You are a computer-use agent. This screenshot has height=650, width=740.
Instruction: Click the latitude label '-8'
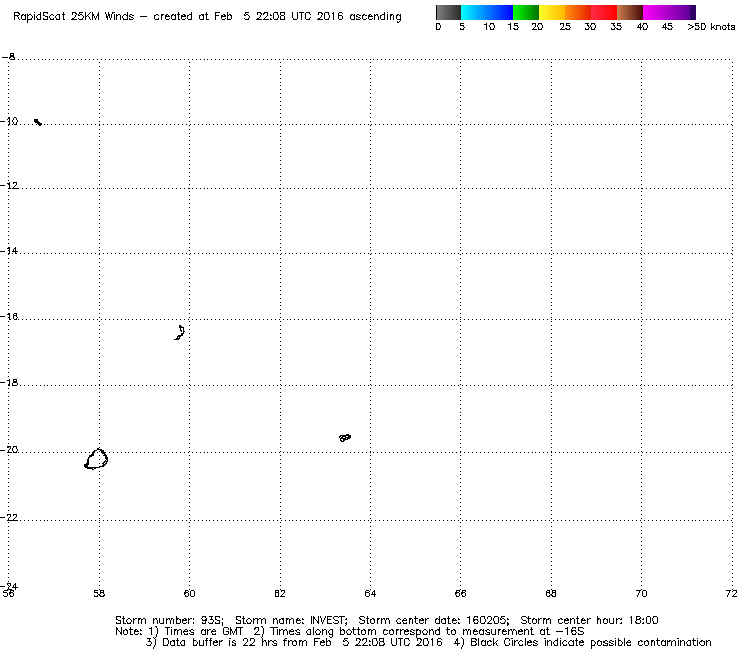8,57
